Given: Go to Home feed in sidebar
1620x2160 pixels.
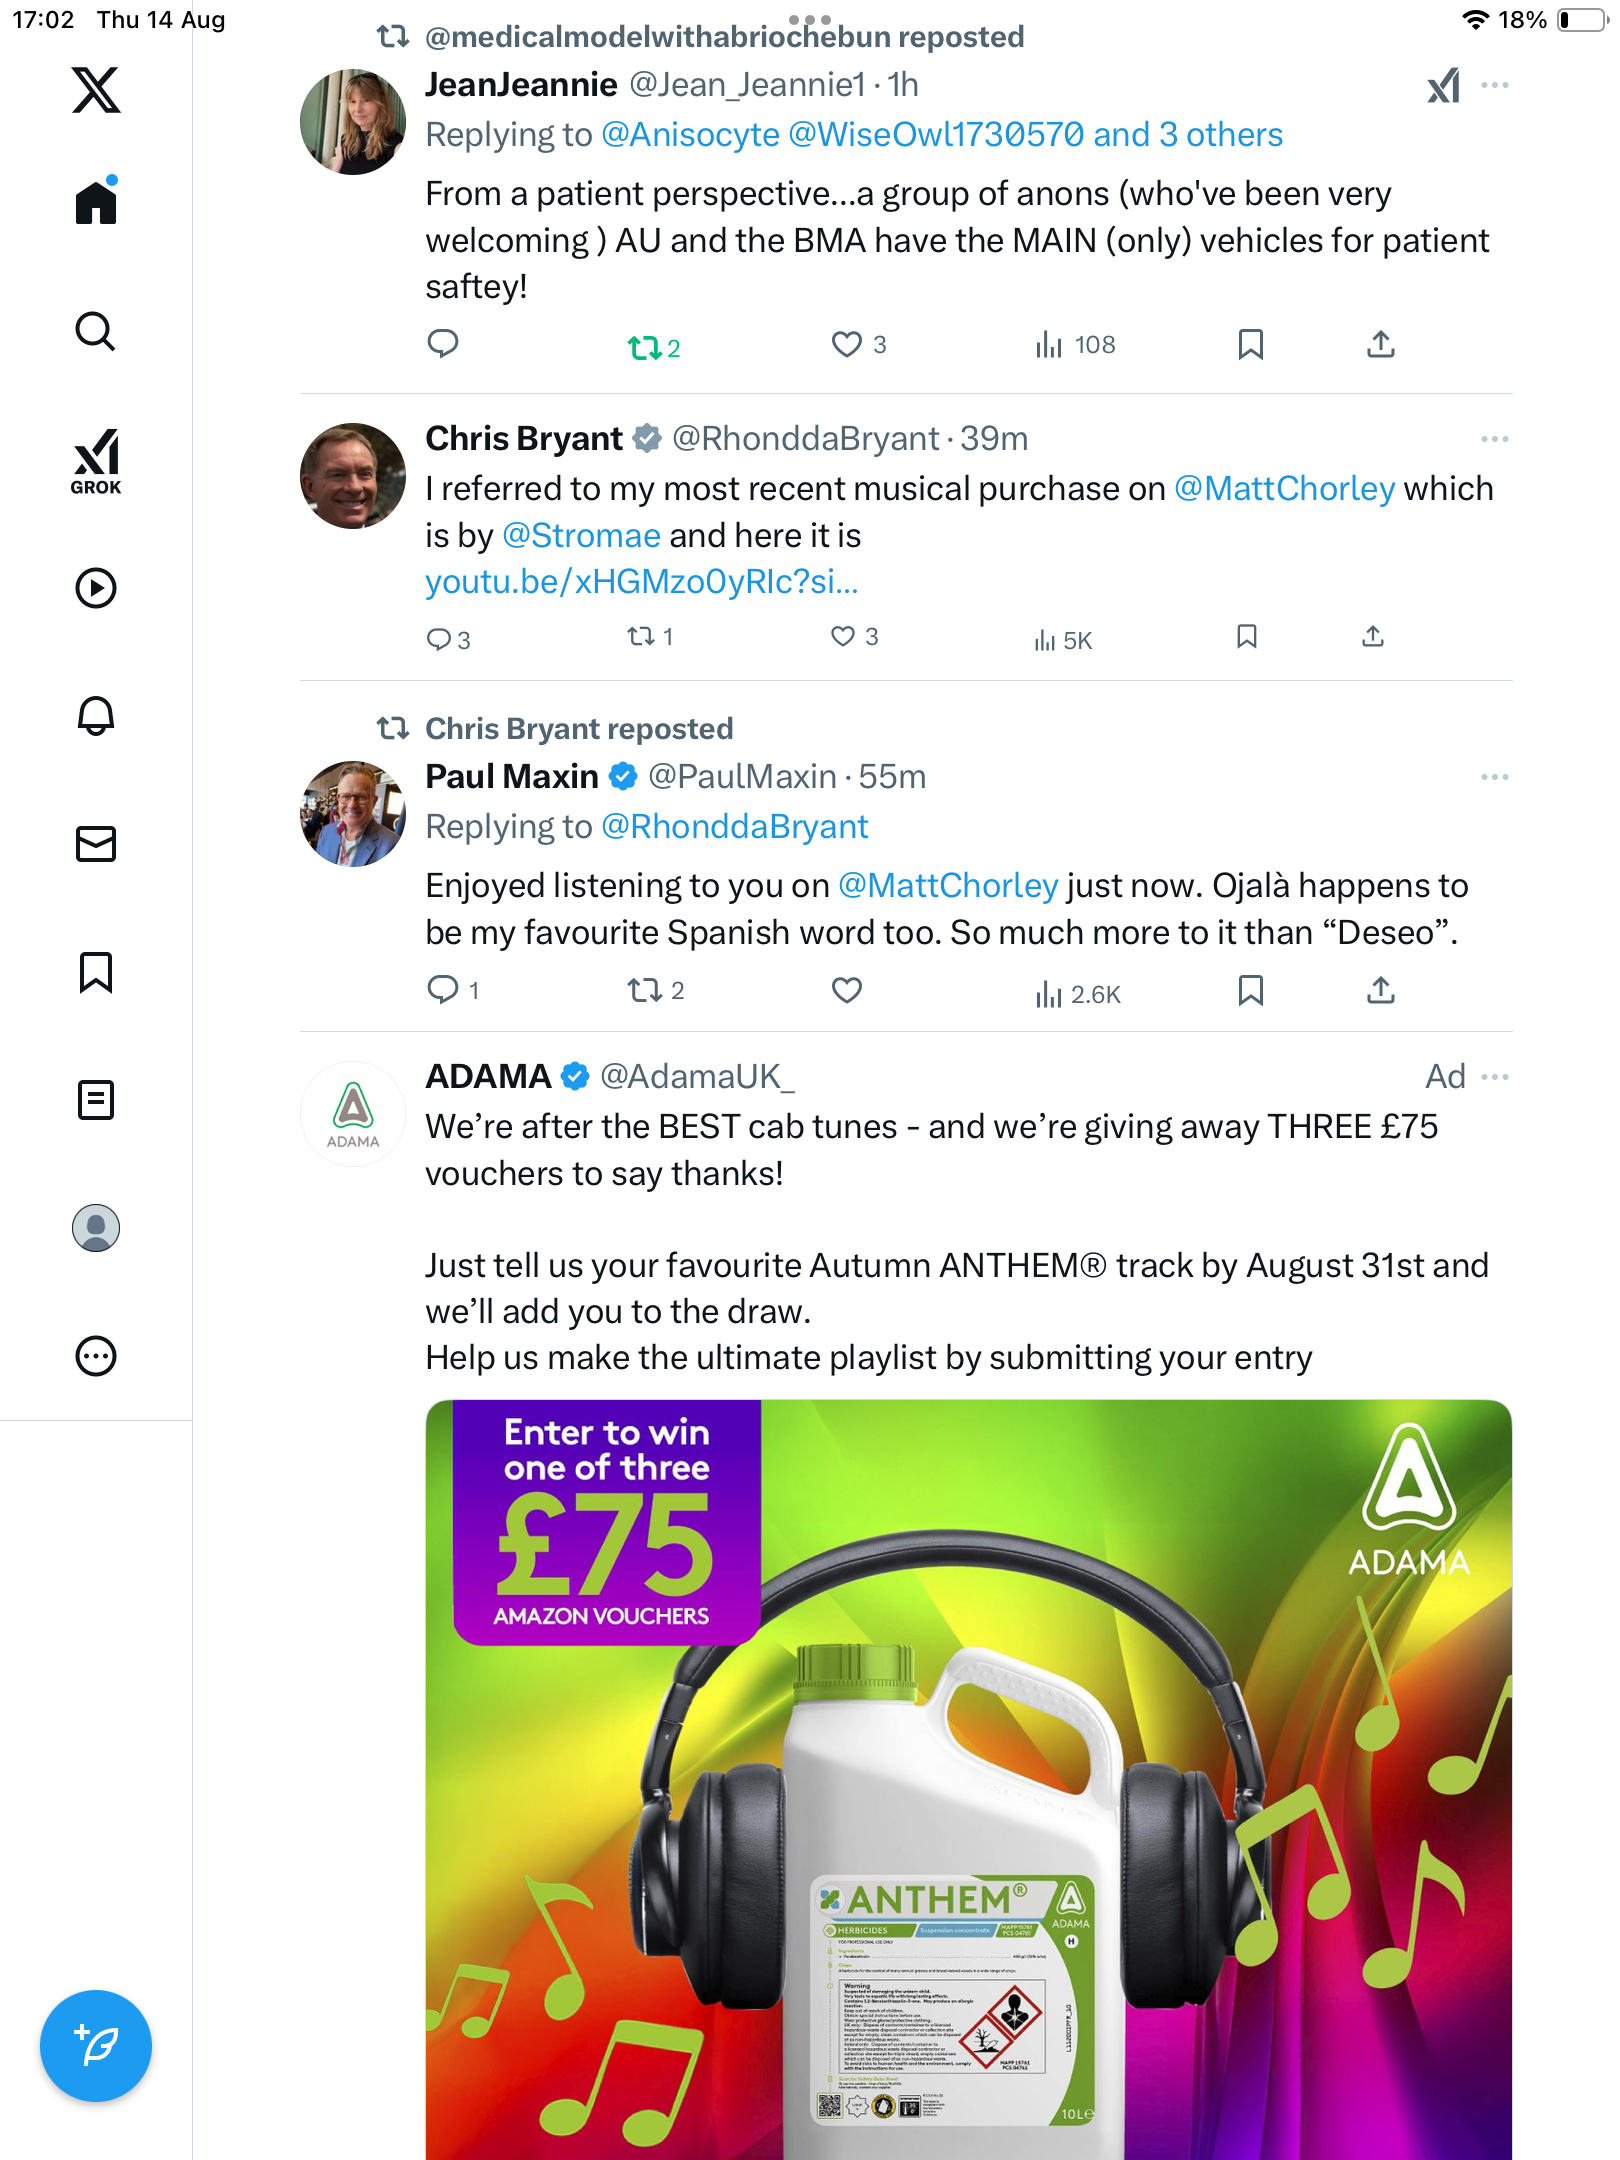Looking at the screenshot, I should click(96, 202).
